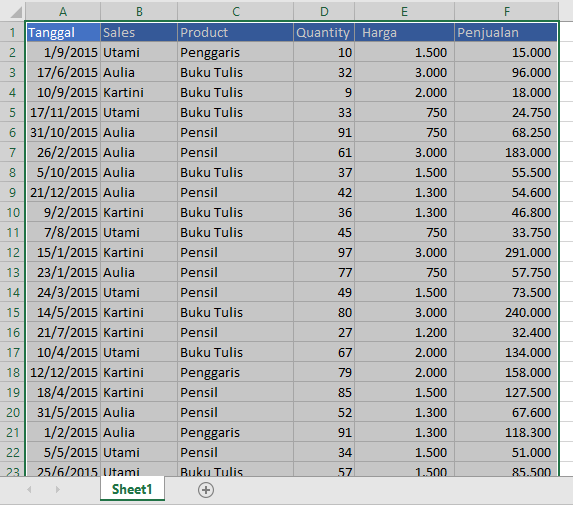
Task: Click the Tanggal header cell
Action: (x=63, y=33)
